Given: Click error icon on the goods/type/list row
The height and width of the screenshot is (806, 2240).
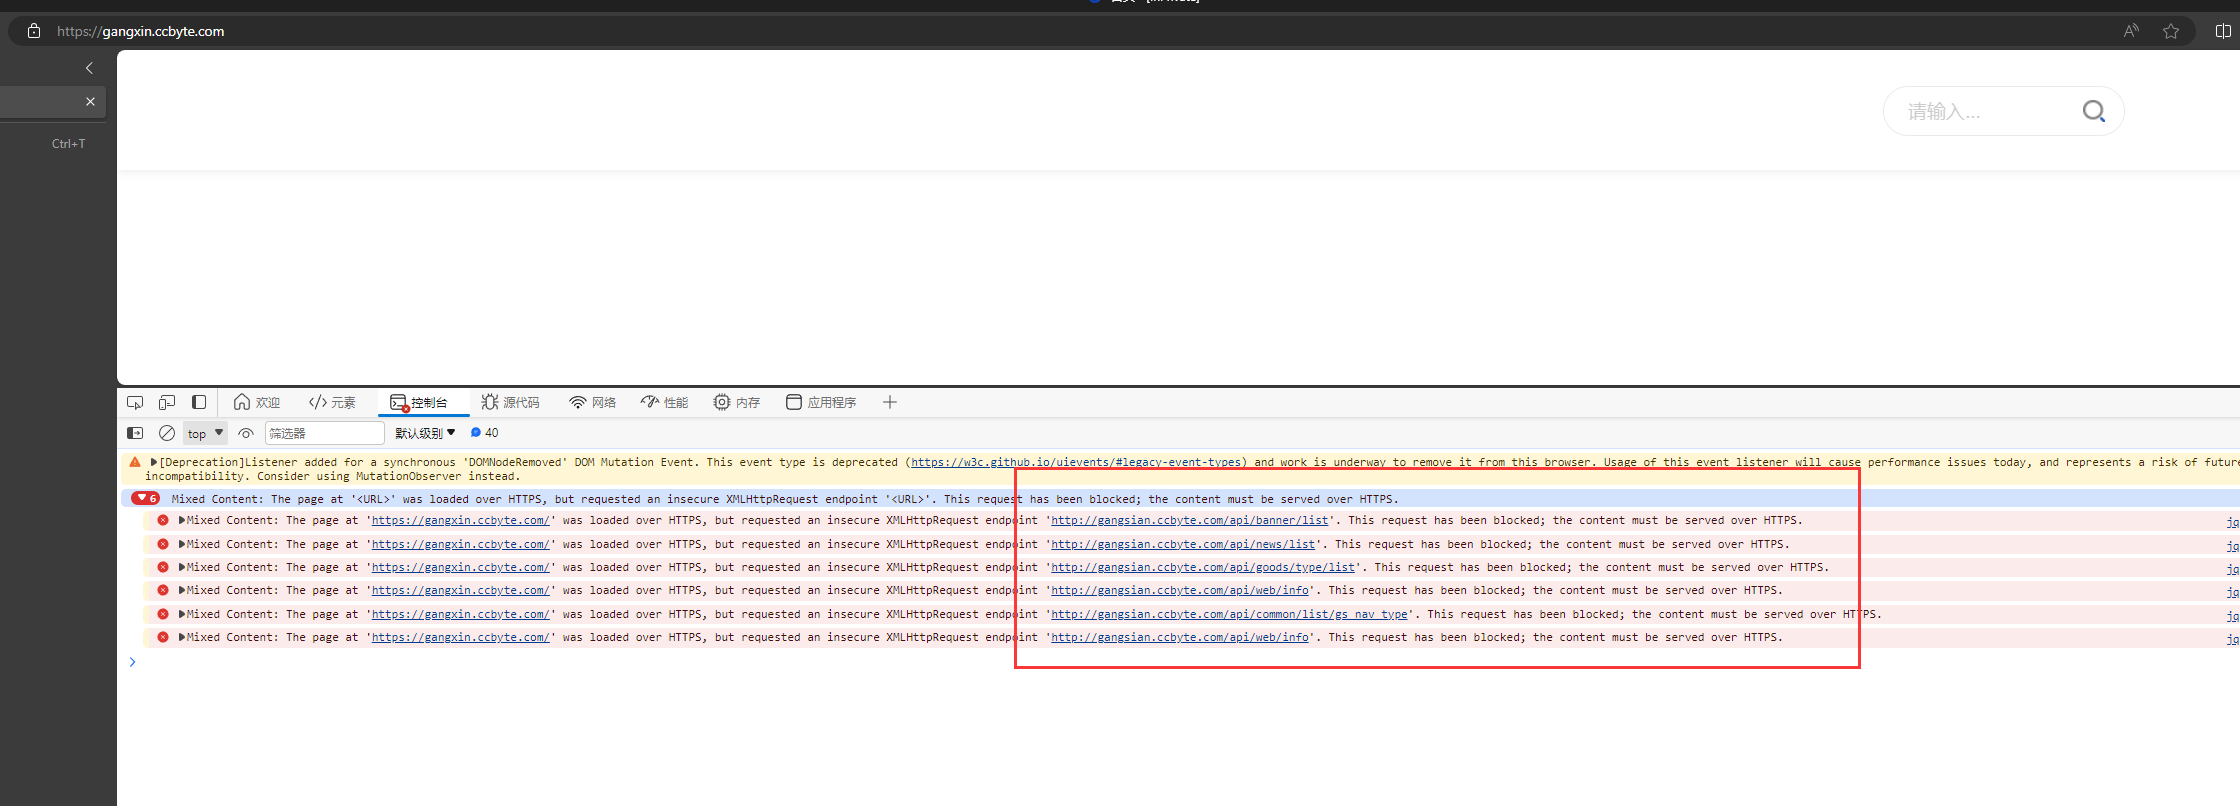Looking at the screenshot, I should (163, 567).
